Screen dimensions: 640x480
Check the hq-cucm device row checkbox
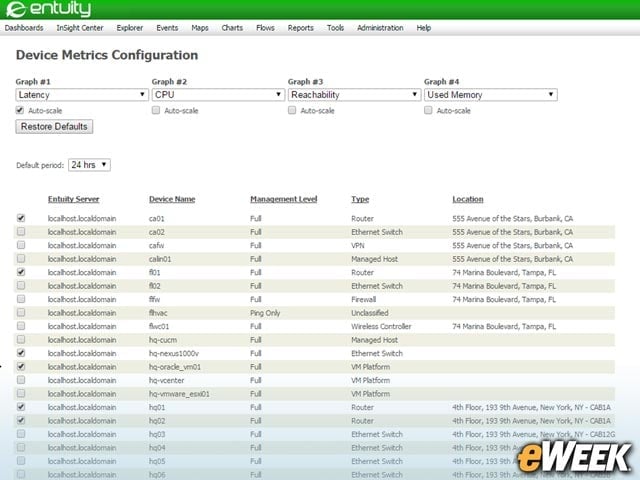pos(21,339)
